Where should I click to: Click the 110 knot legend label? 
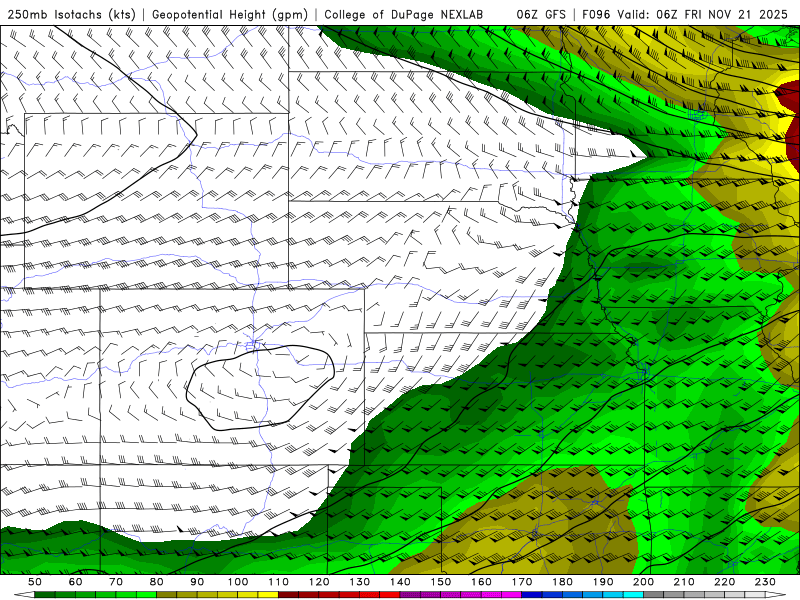coord(279,582)
